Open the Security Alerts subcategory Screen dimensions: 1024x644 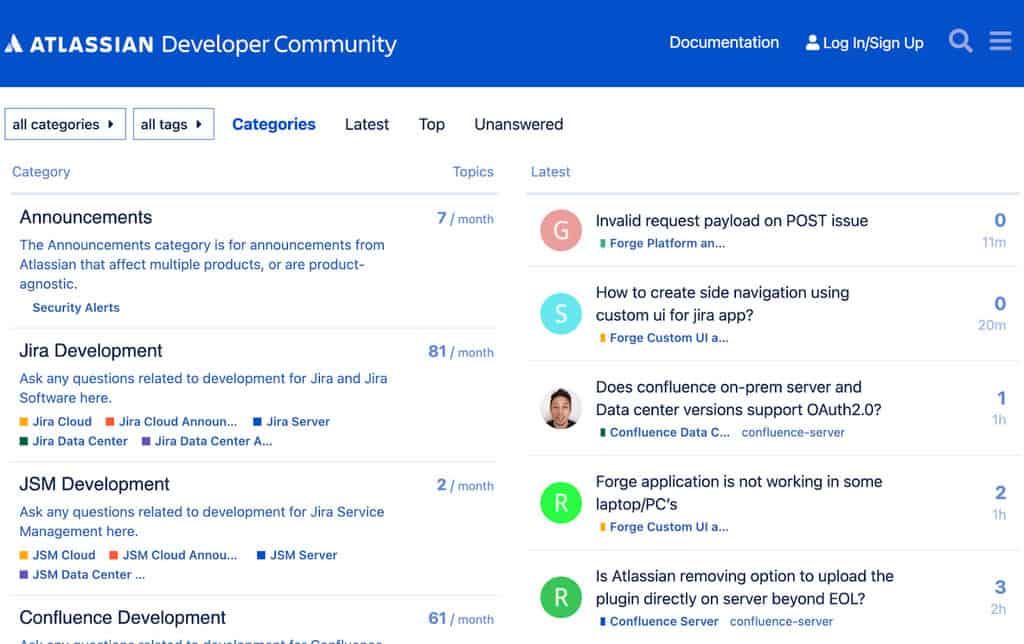point(75,307)
